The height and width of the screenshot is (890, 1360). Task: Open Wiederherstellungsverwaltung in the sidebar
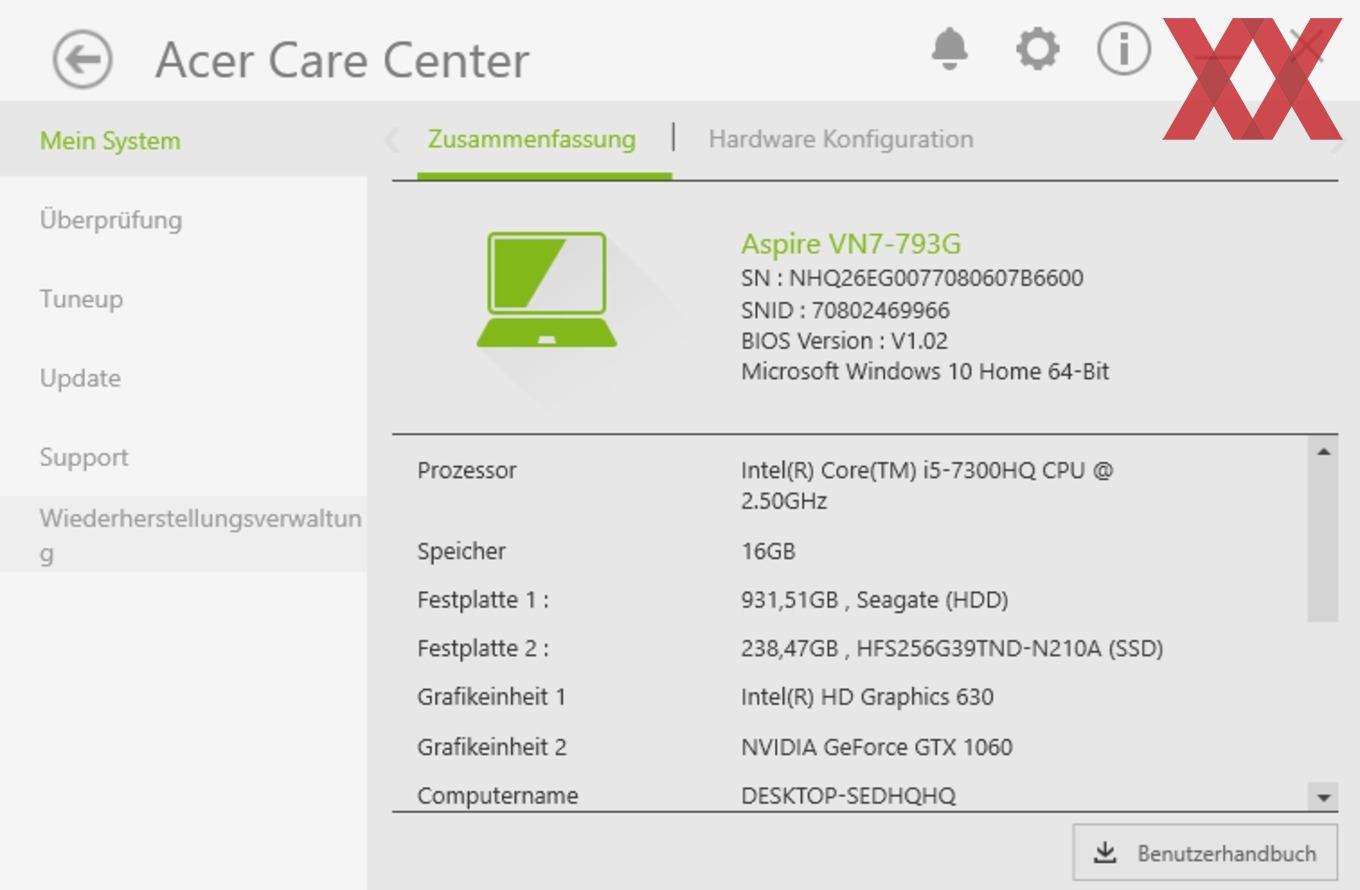183,534
